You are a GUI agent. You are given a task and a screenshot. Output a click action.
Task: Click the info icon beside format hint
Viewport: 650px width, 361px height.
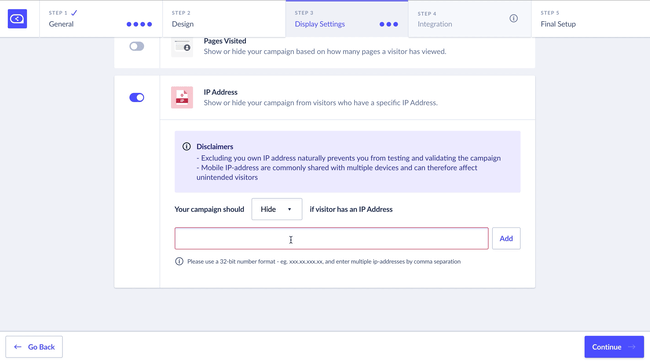179,261
